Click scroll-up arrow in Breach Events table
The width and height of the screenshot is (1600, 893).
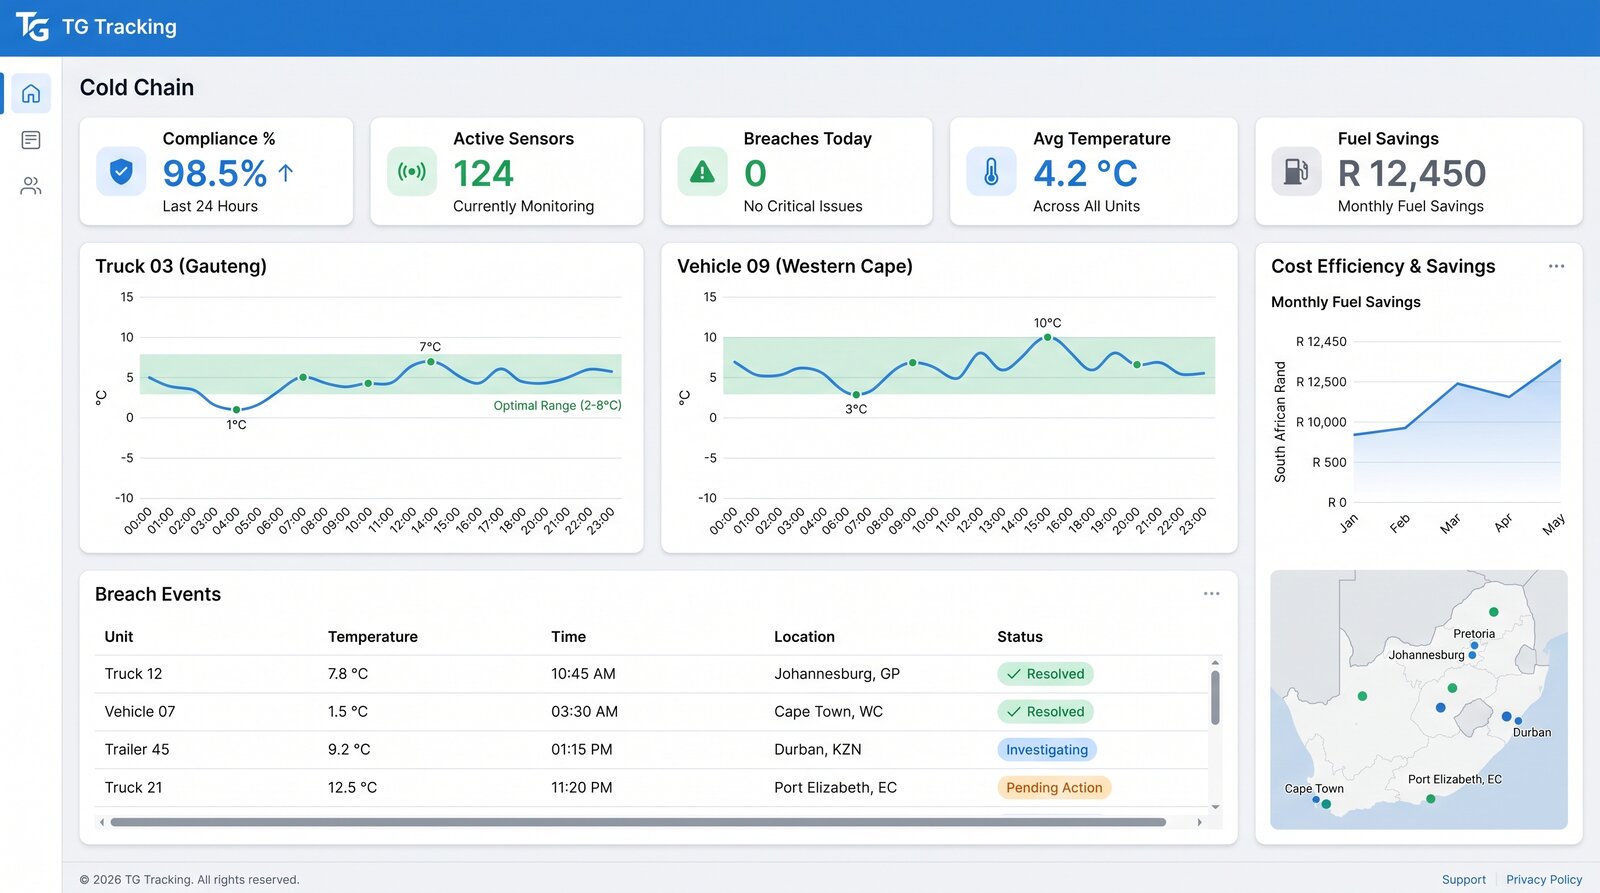click(x=1215, y=662)
